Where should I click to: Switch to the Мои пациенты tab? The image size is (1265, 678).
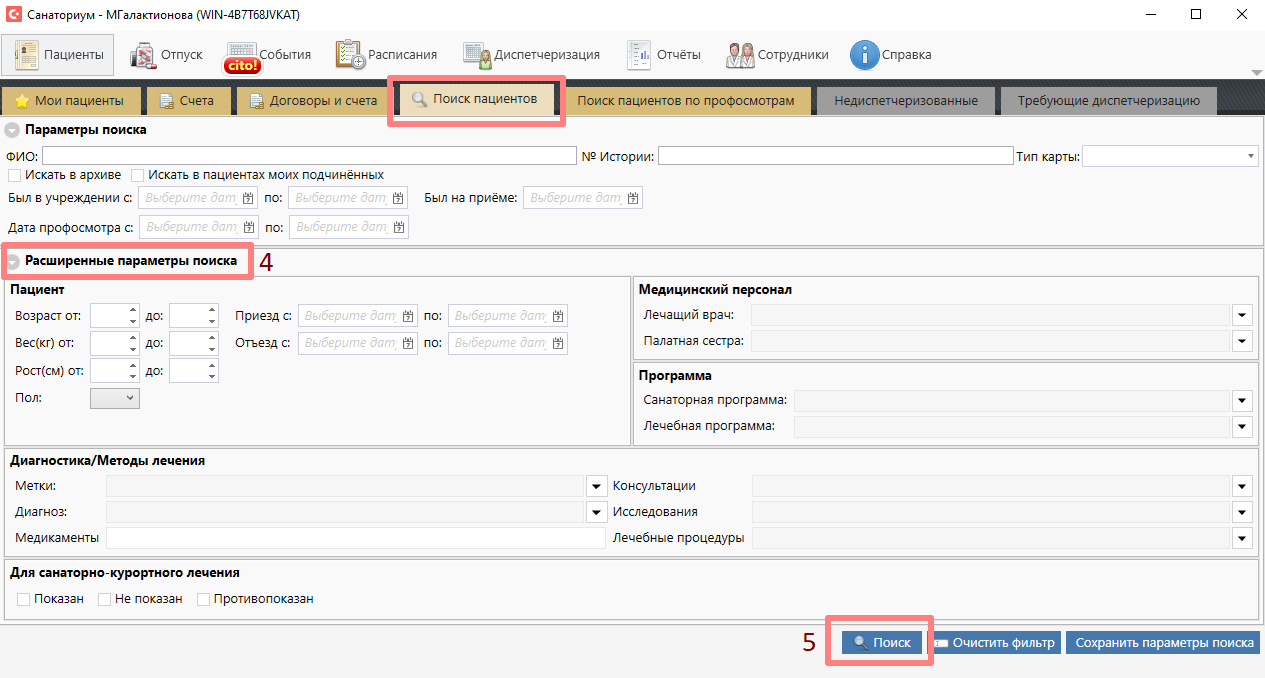point(70,101)
